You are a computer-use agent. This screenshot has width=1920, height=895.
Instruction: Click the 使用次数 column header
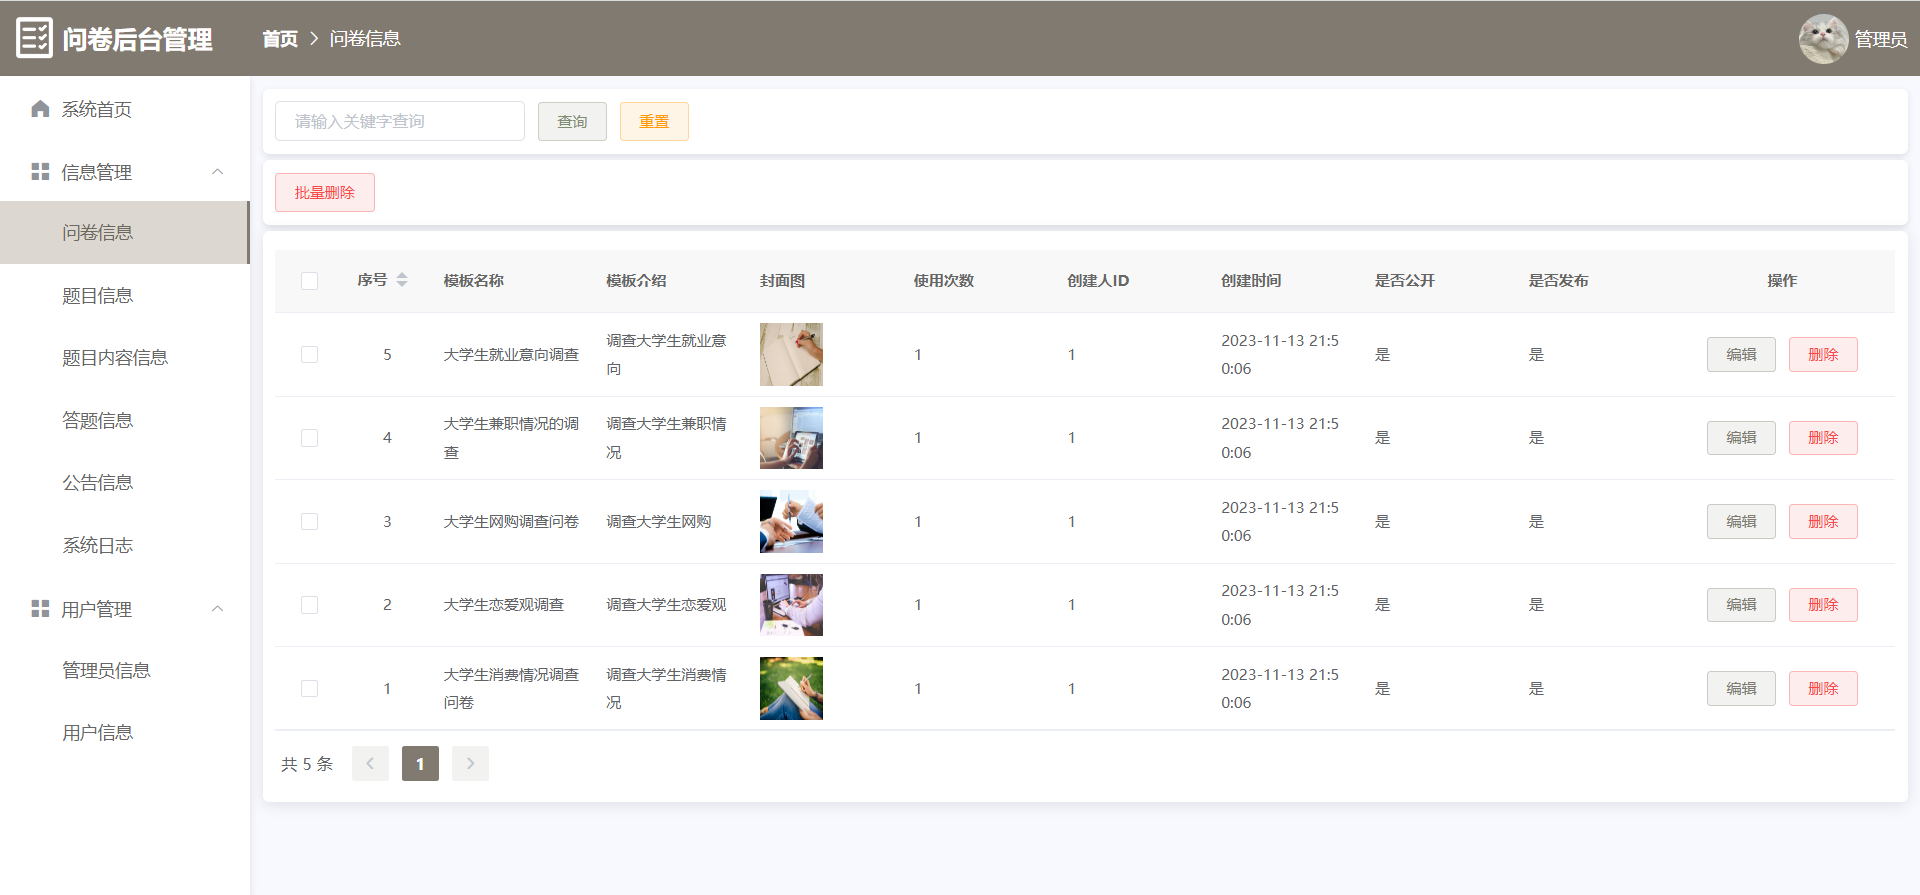pos(944,281)
